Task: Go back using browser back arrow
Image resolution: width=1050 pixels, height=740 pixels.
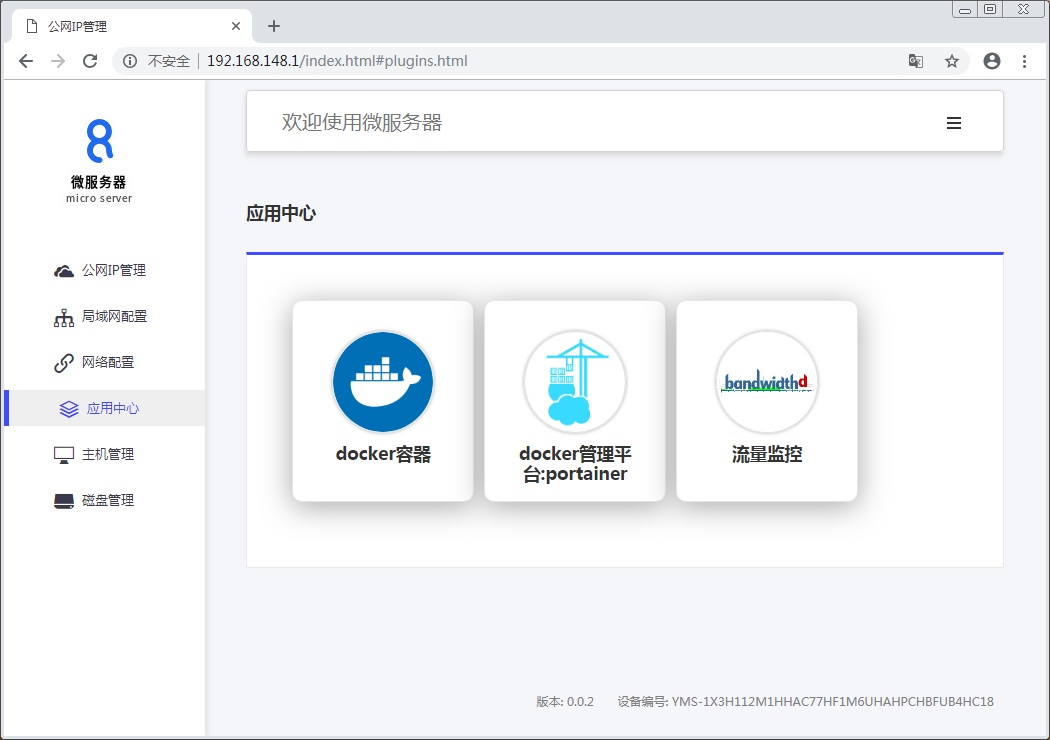Action: [x=26, y=61]
